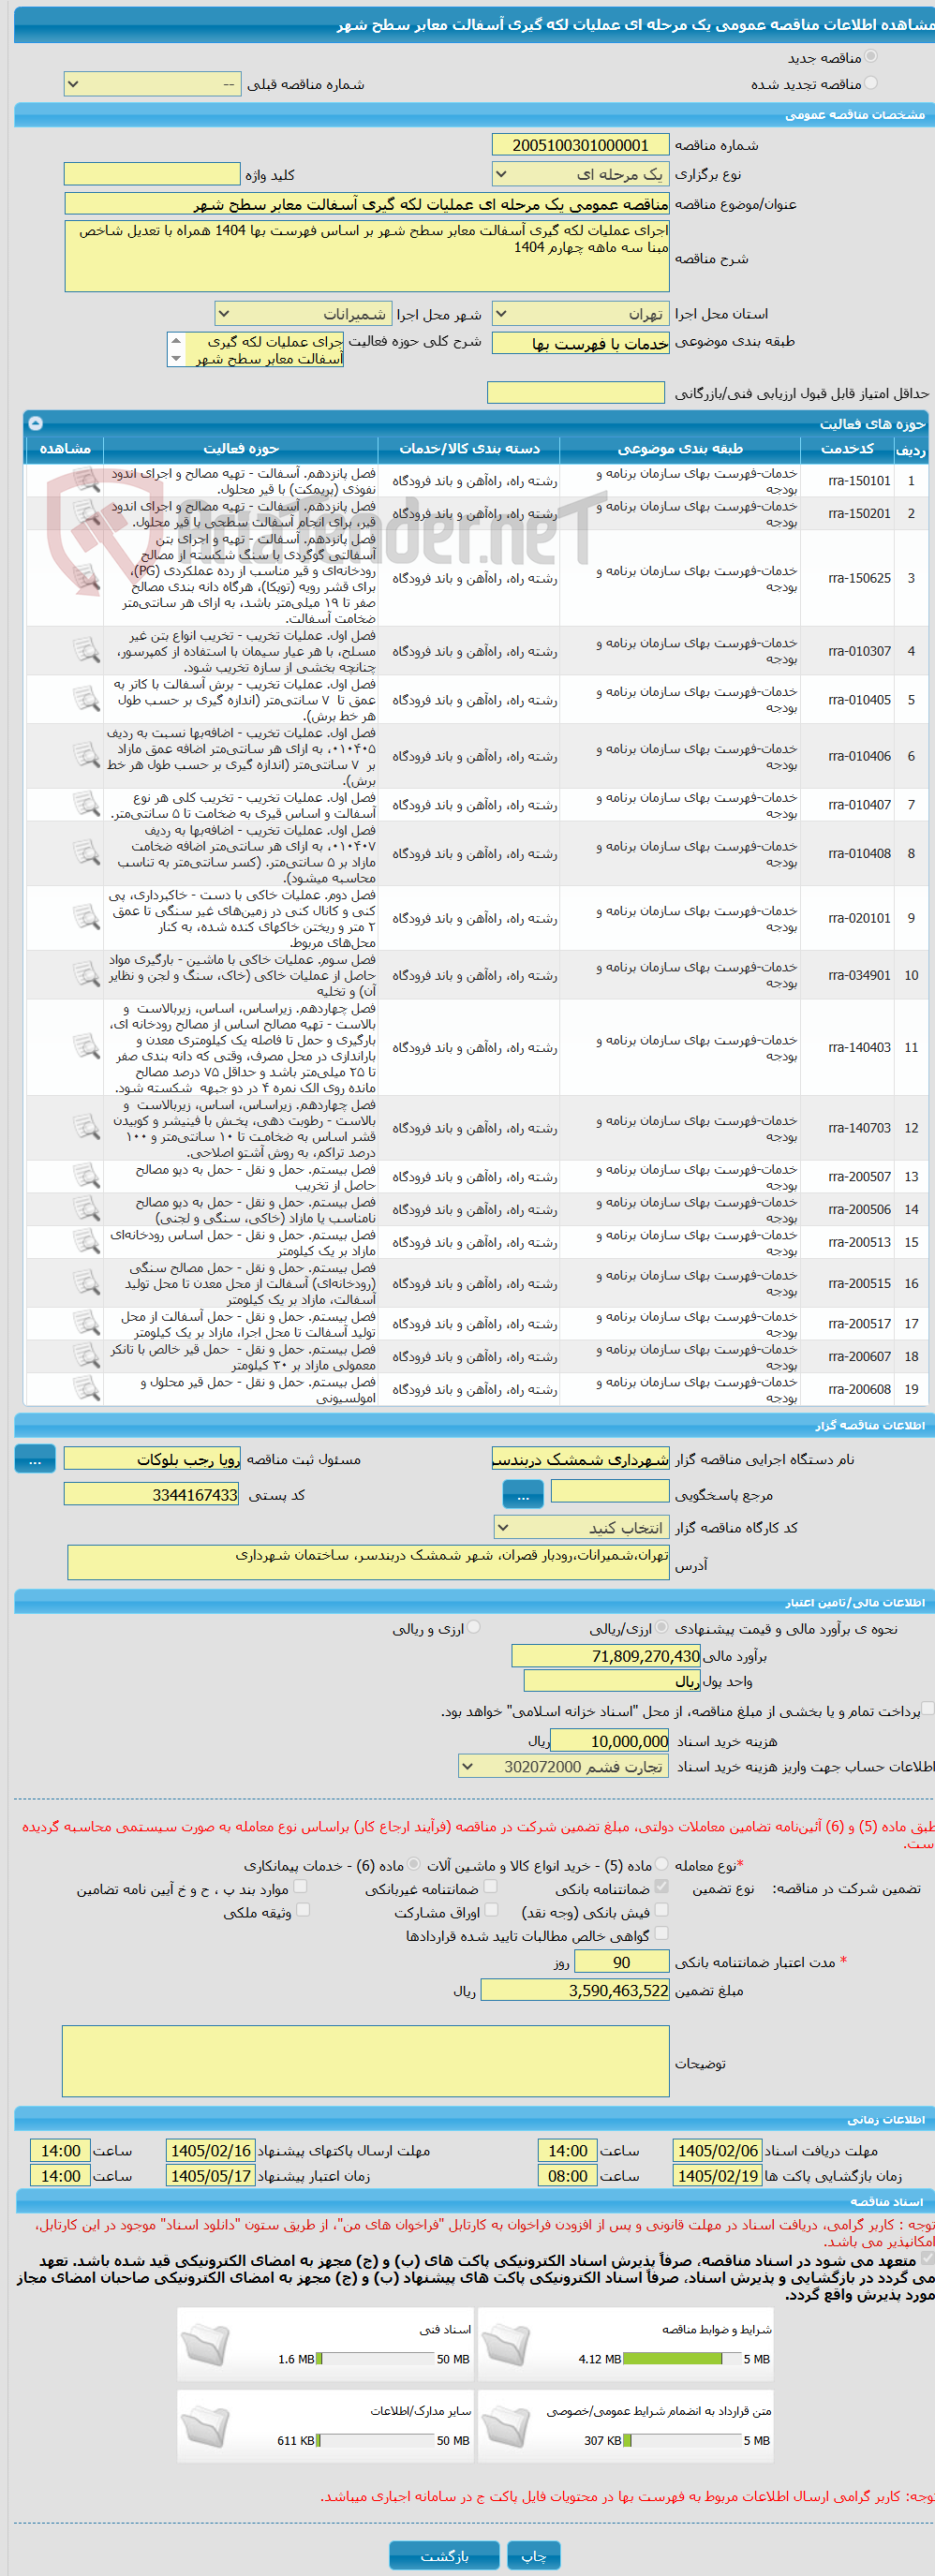Sort by the طبقه بندی موضوعی column header
This screenshot has width=935, height=2576.
point(680,449)
